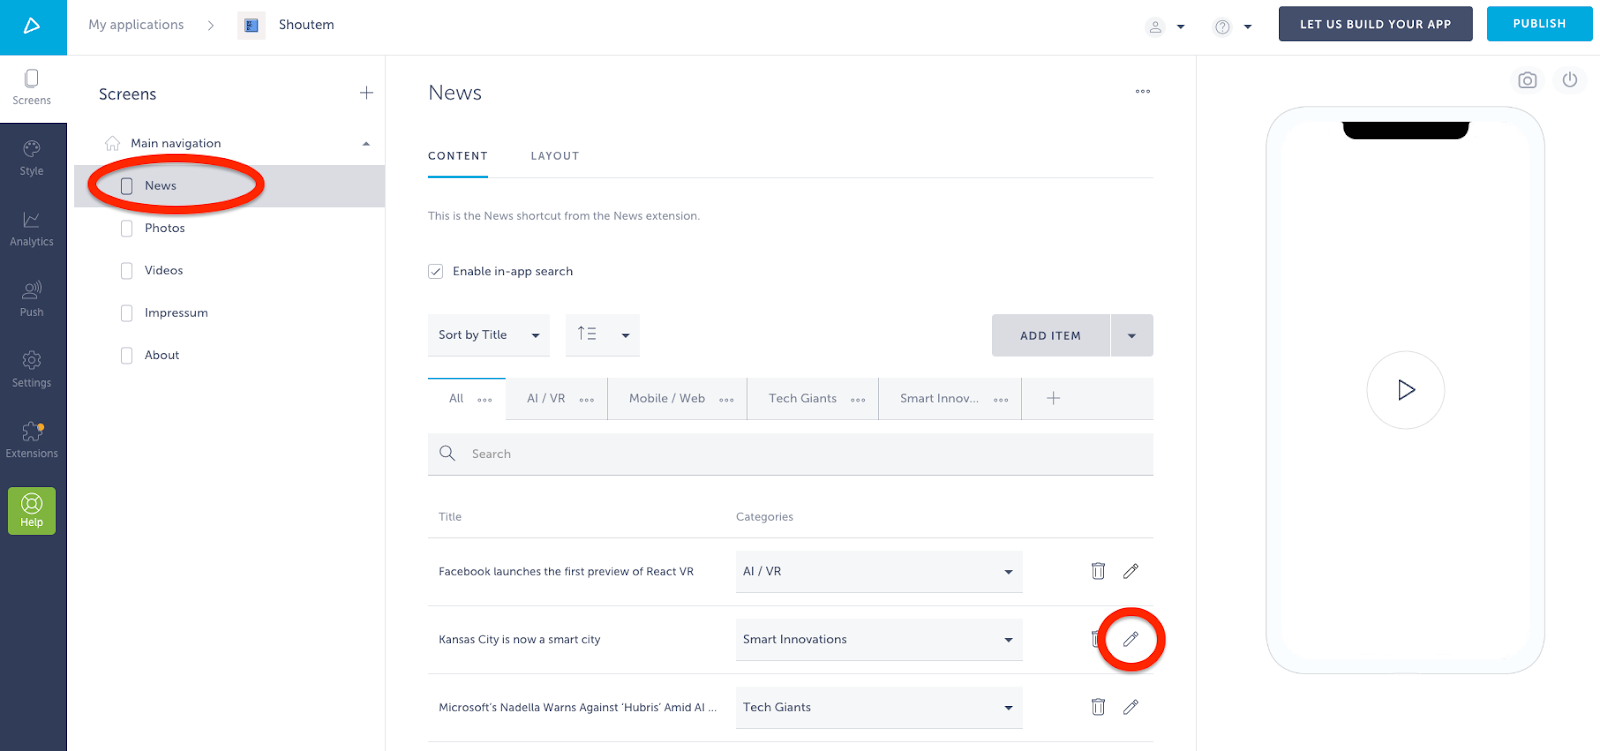Click the Kansas City smart city title
1600x751 pixels.
520,640
